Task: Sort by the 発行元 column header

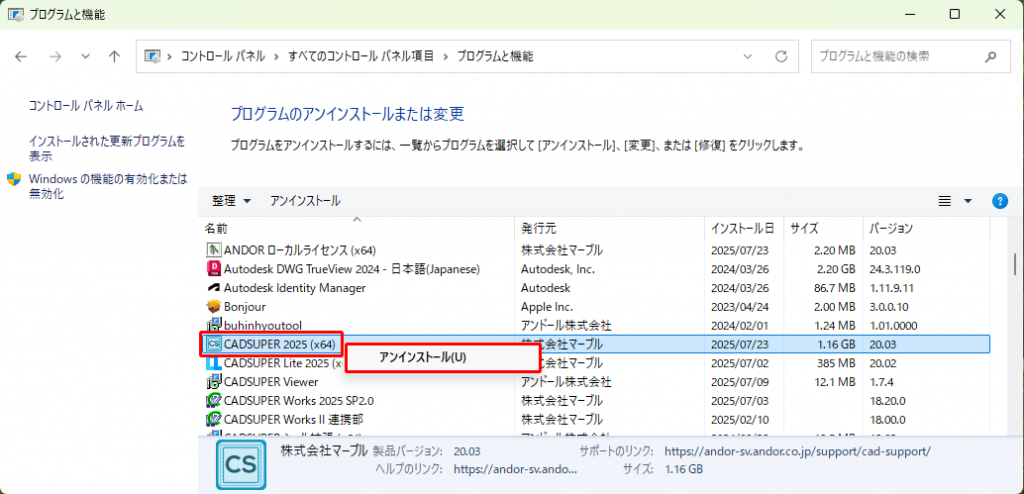Action: click(x=610, y=229)
